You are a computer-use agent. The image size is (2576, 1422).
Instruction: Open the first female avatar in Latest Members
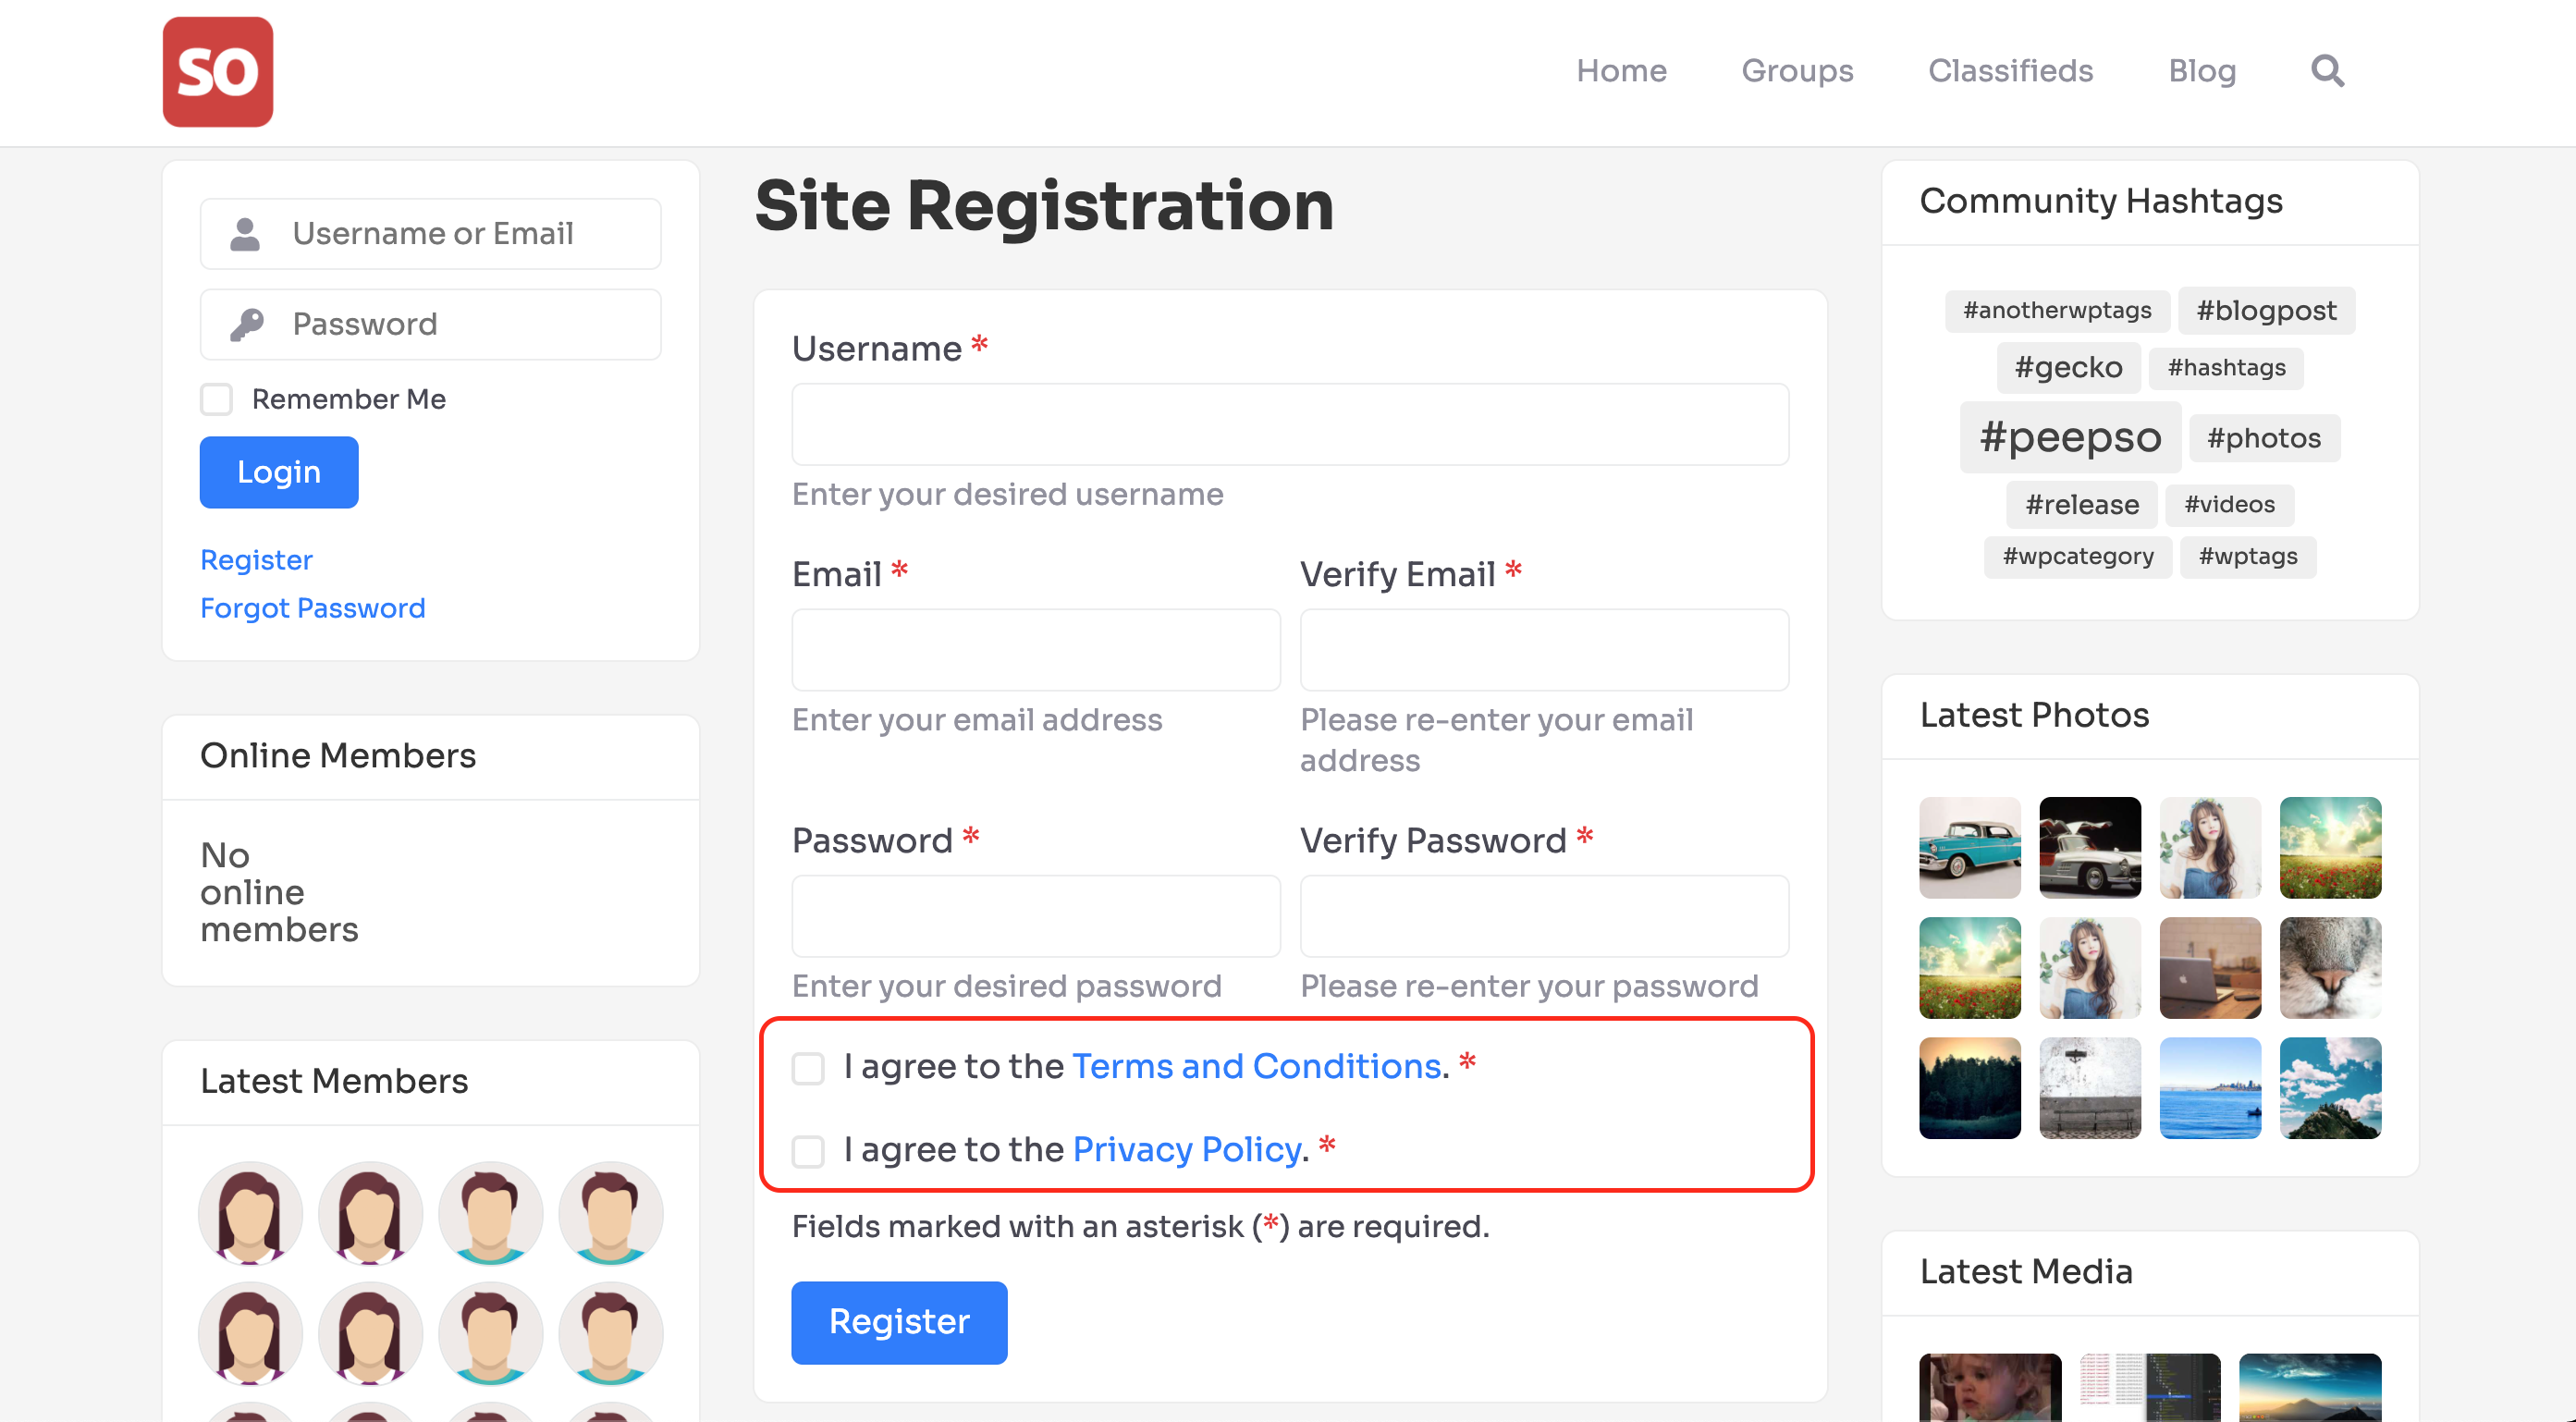[250, 1213]
